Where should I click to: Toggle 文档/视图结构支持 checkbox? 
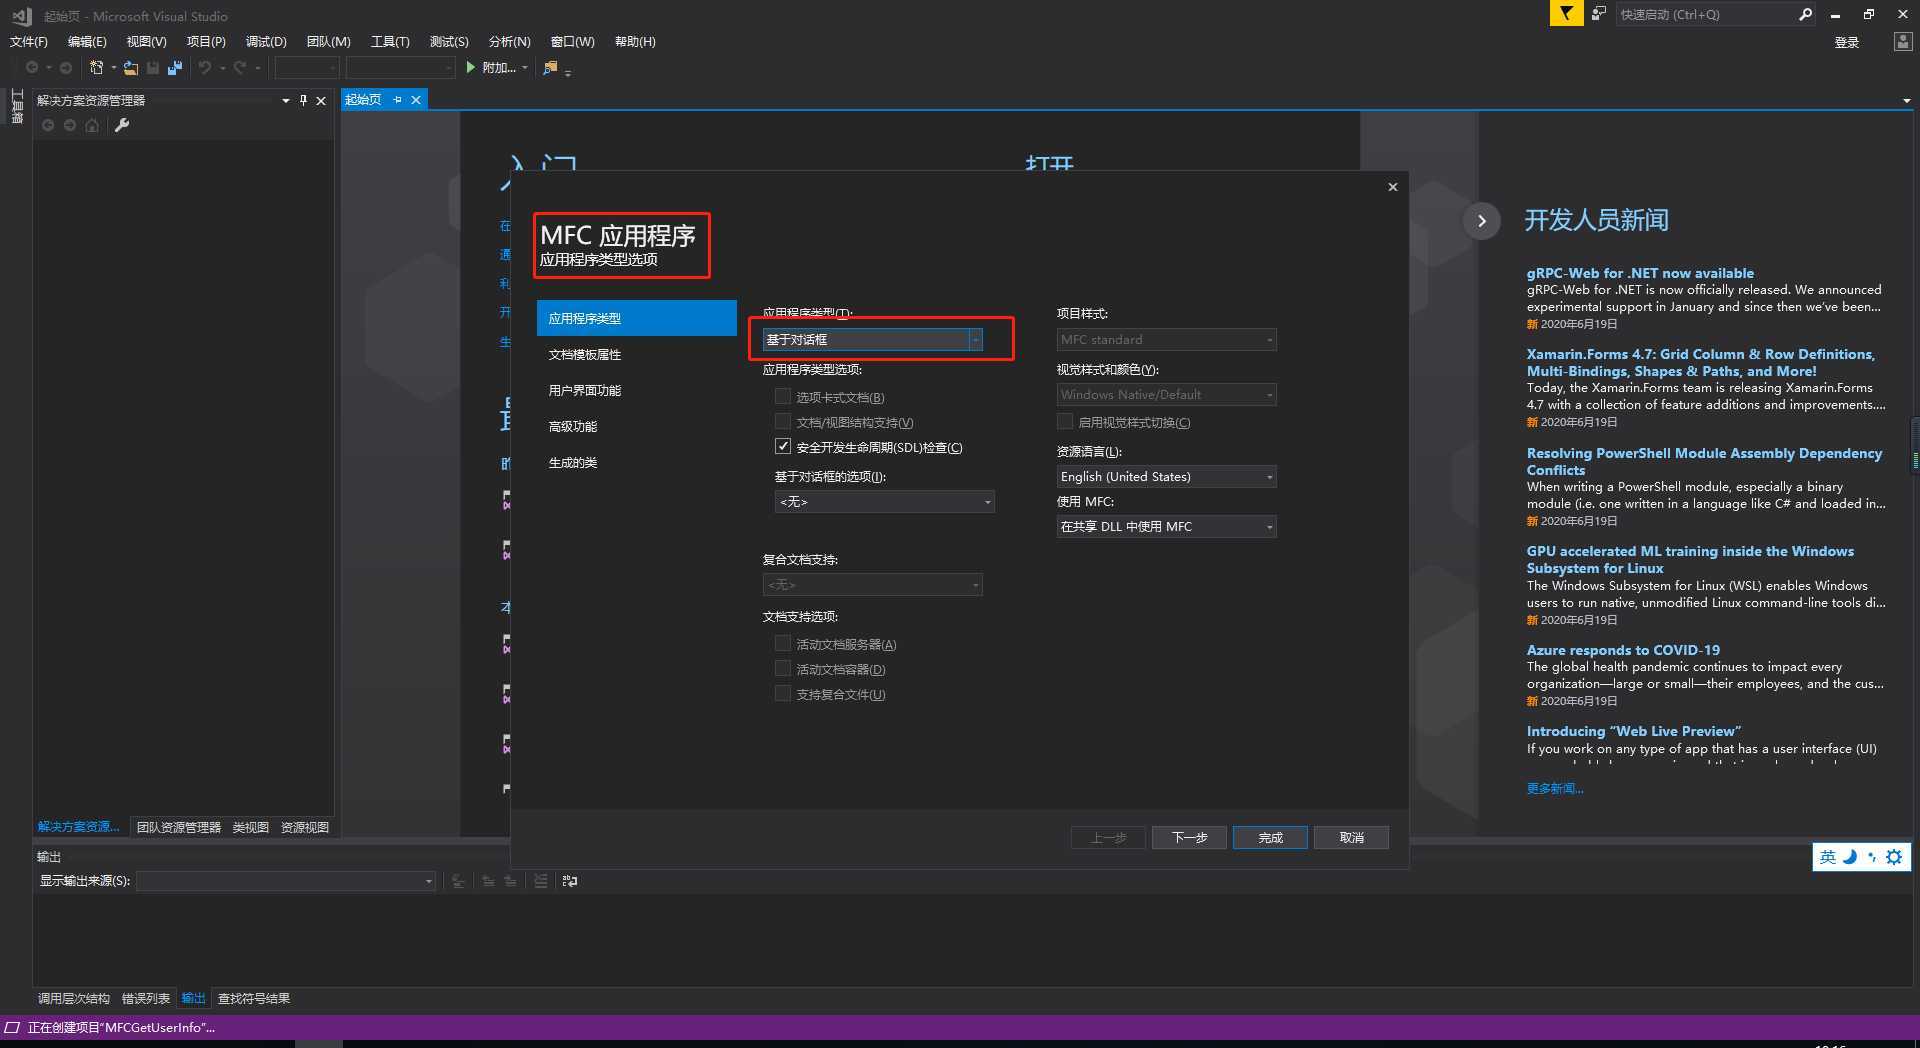(x=783, y=422)
